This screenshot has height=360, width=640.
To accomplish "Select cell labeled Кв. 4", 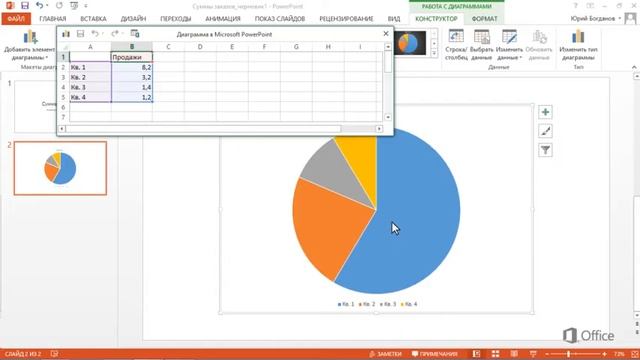I will (90, 97).
